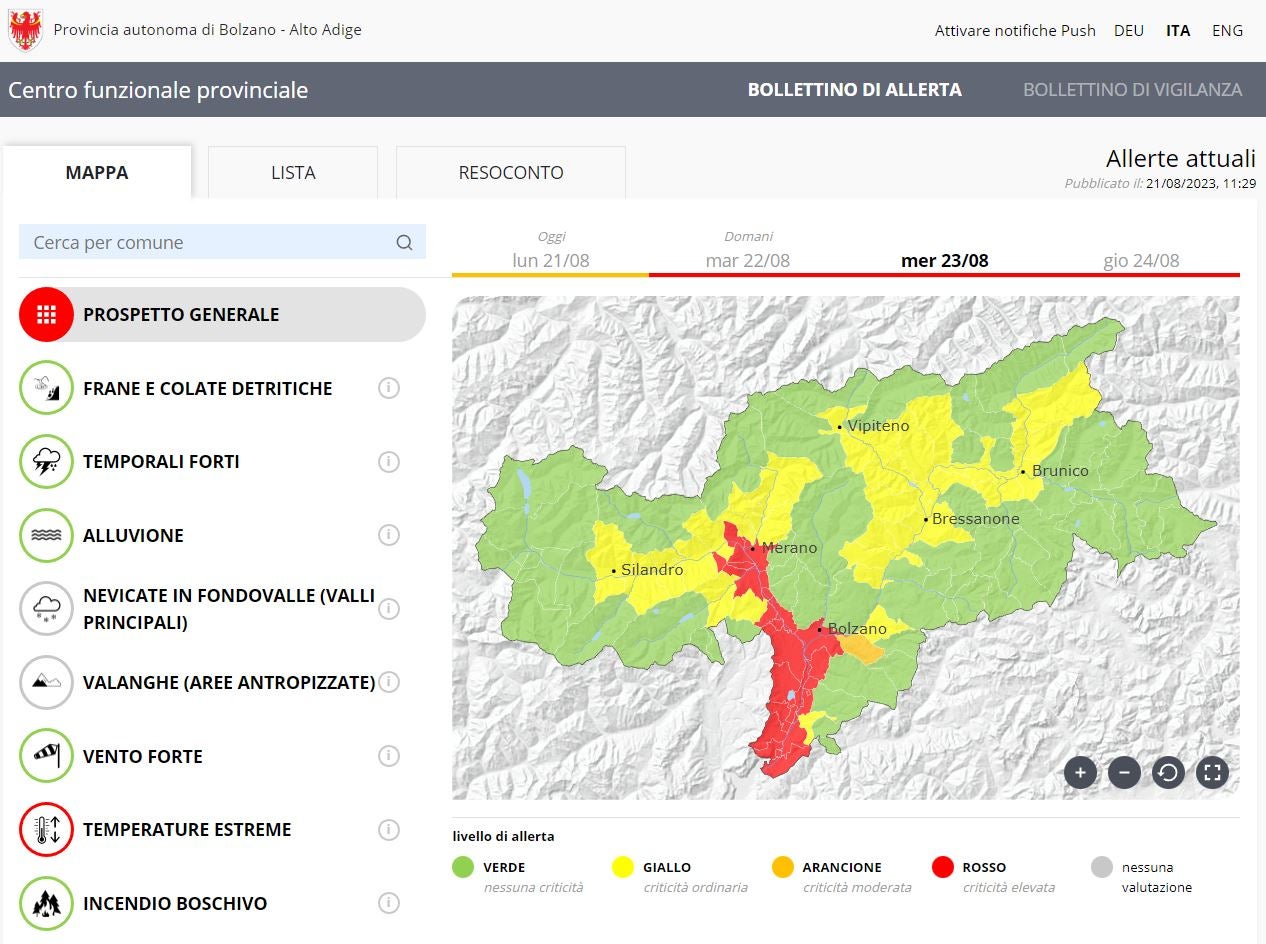Image resolution: width=1266 pixels, height=944 pixels.
Task: Select the Incendio boschivo fire icon
Action: click(46, 903)
